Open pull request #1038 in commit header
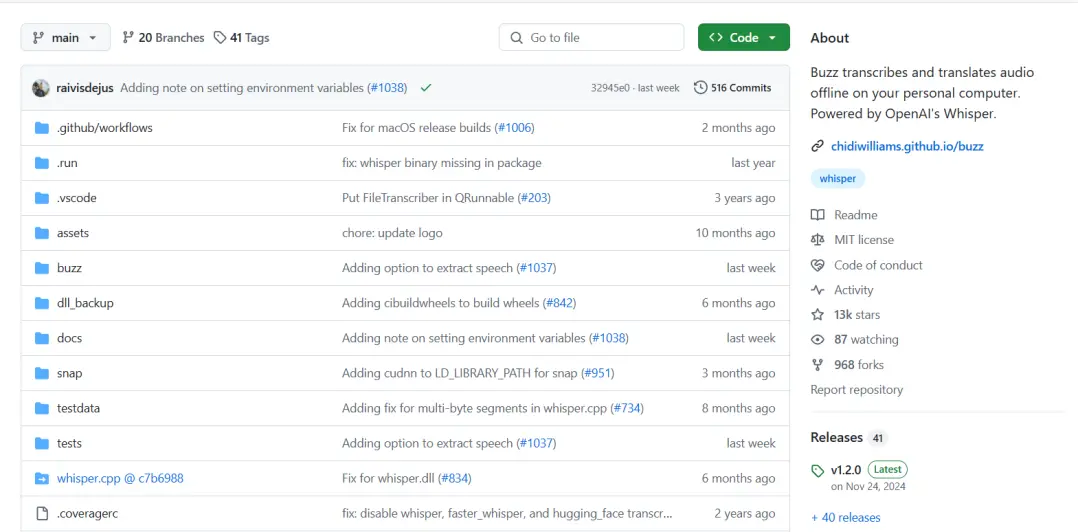Viewport: 1078px width, 532px height. [x=387, y=88]
